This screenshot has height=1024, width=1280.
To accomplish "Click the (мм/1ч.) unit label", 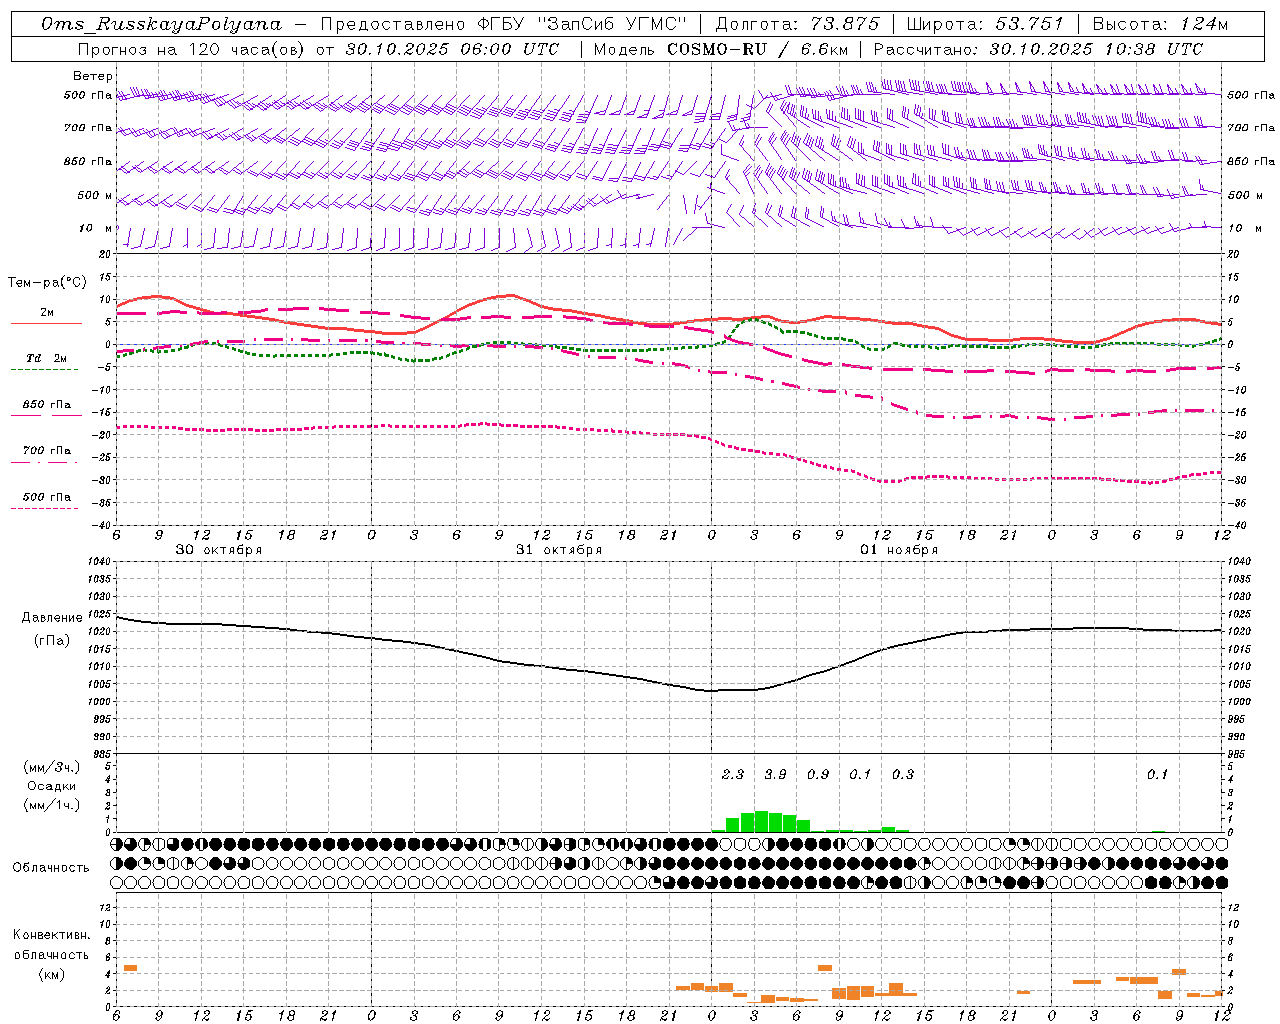I will [51, 805].
